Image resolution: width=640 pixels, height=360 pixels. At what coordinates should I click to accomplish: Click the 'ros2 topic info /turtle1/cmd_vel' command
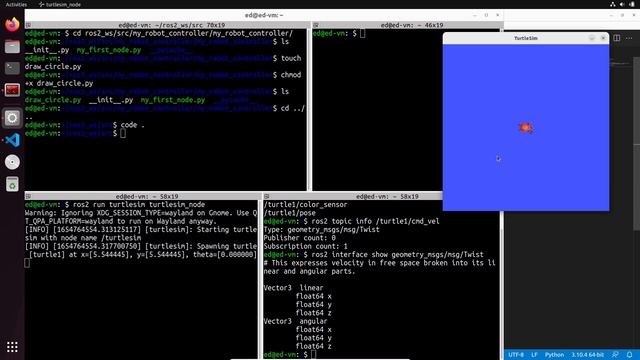tap(376, 221)
